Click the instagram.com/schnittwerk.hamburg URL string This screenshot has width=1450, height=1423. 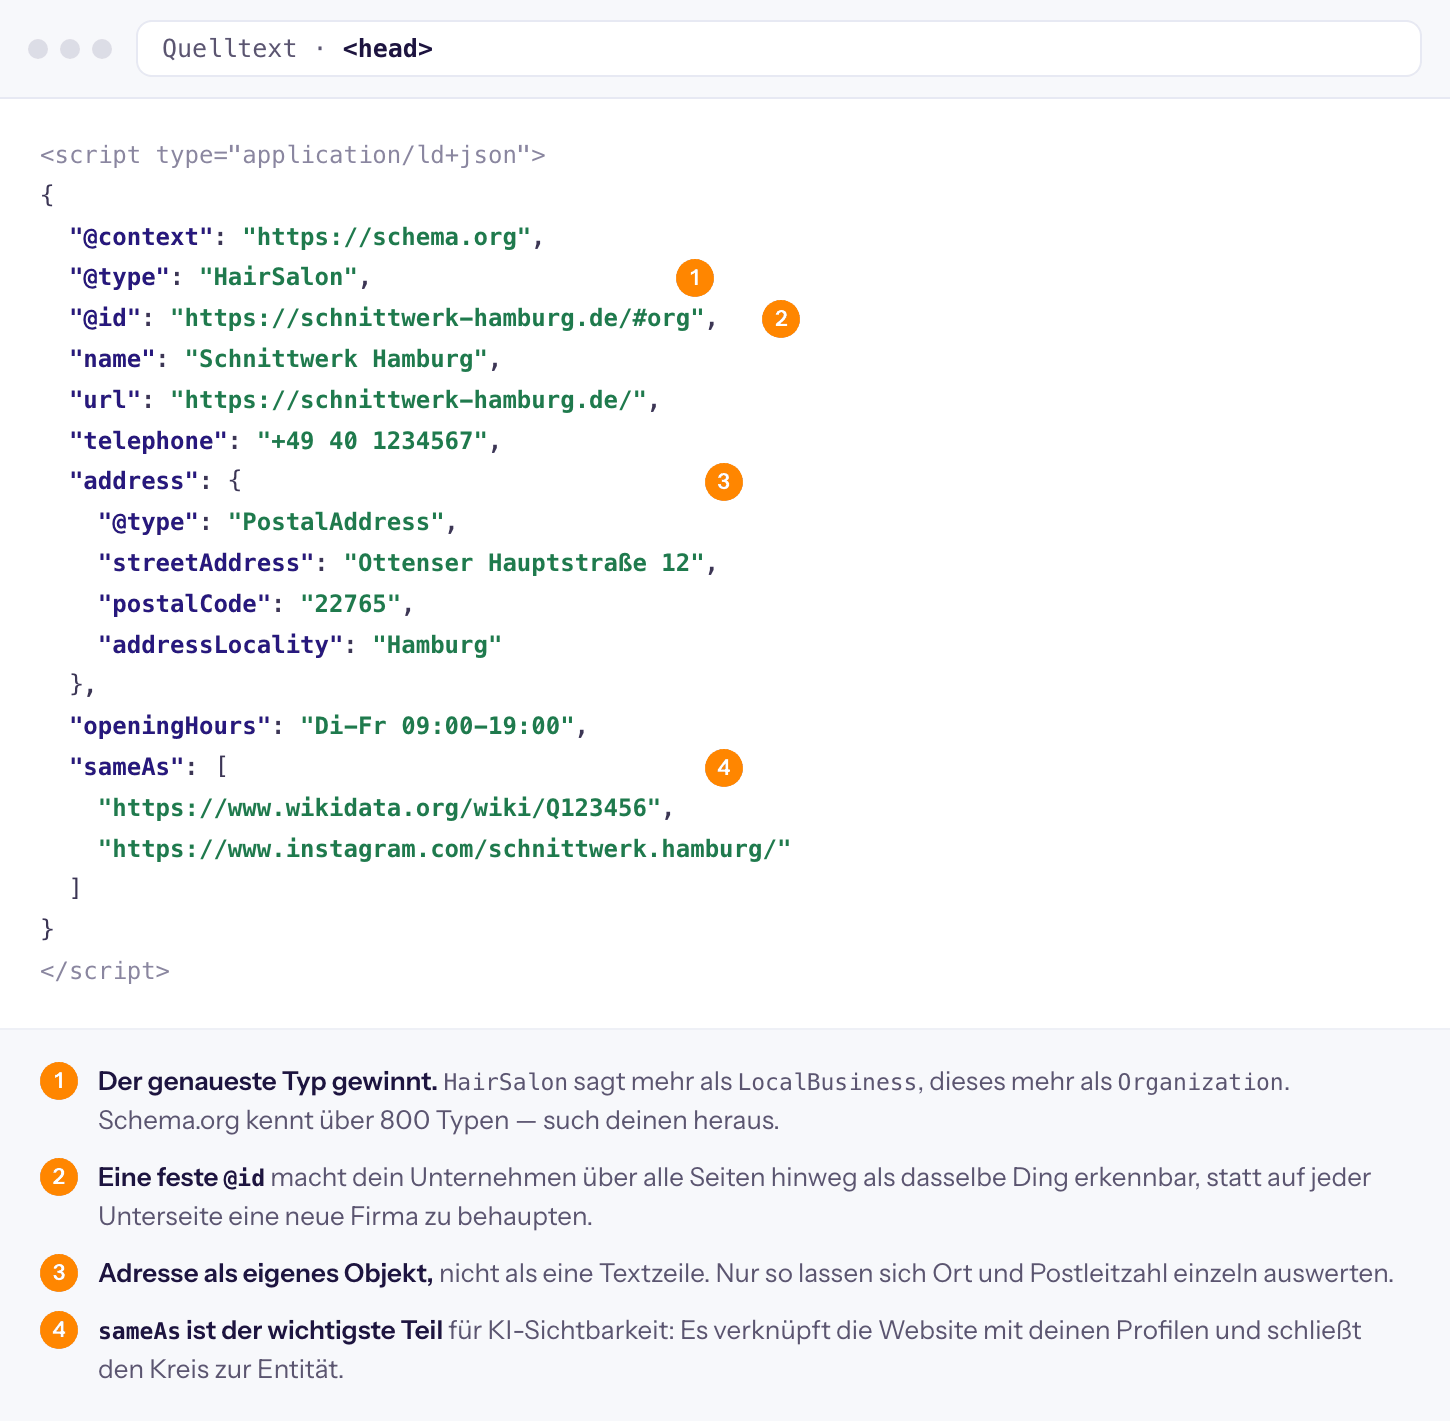(x=444, y=849)
